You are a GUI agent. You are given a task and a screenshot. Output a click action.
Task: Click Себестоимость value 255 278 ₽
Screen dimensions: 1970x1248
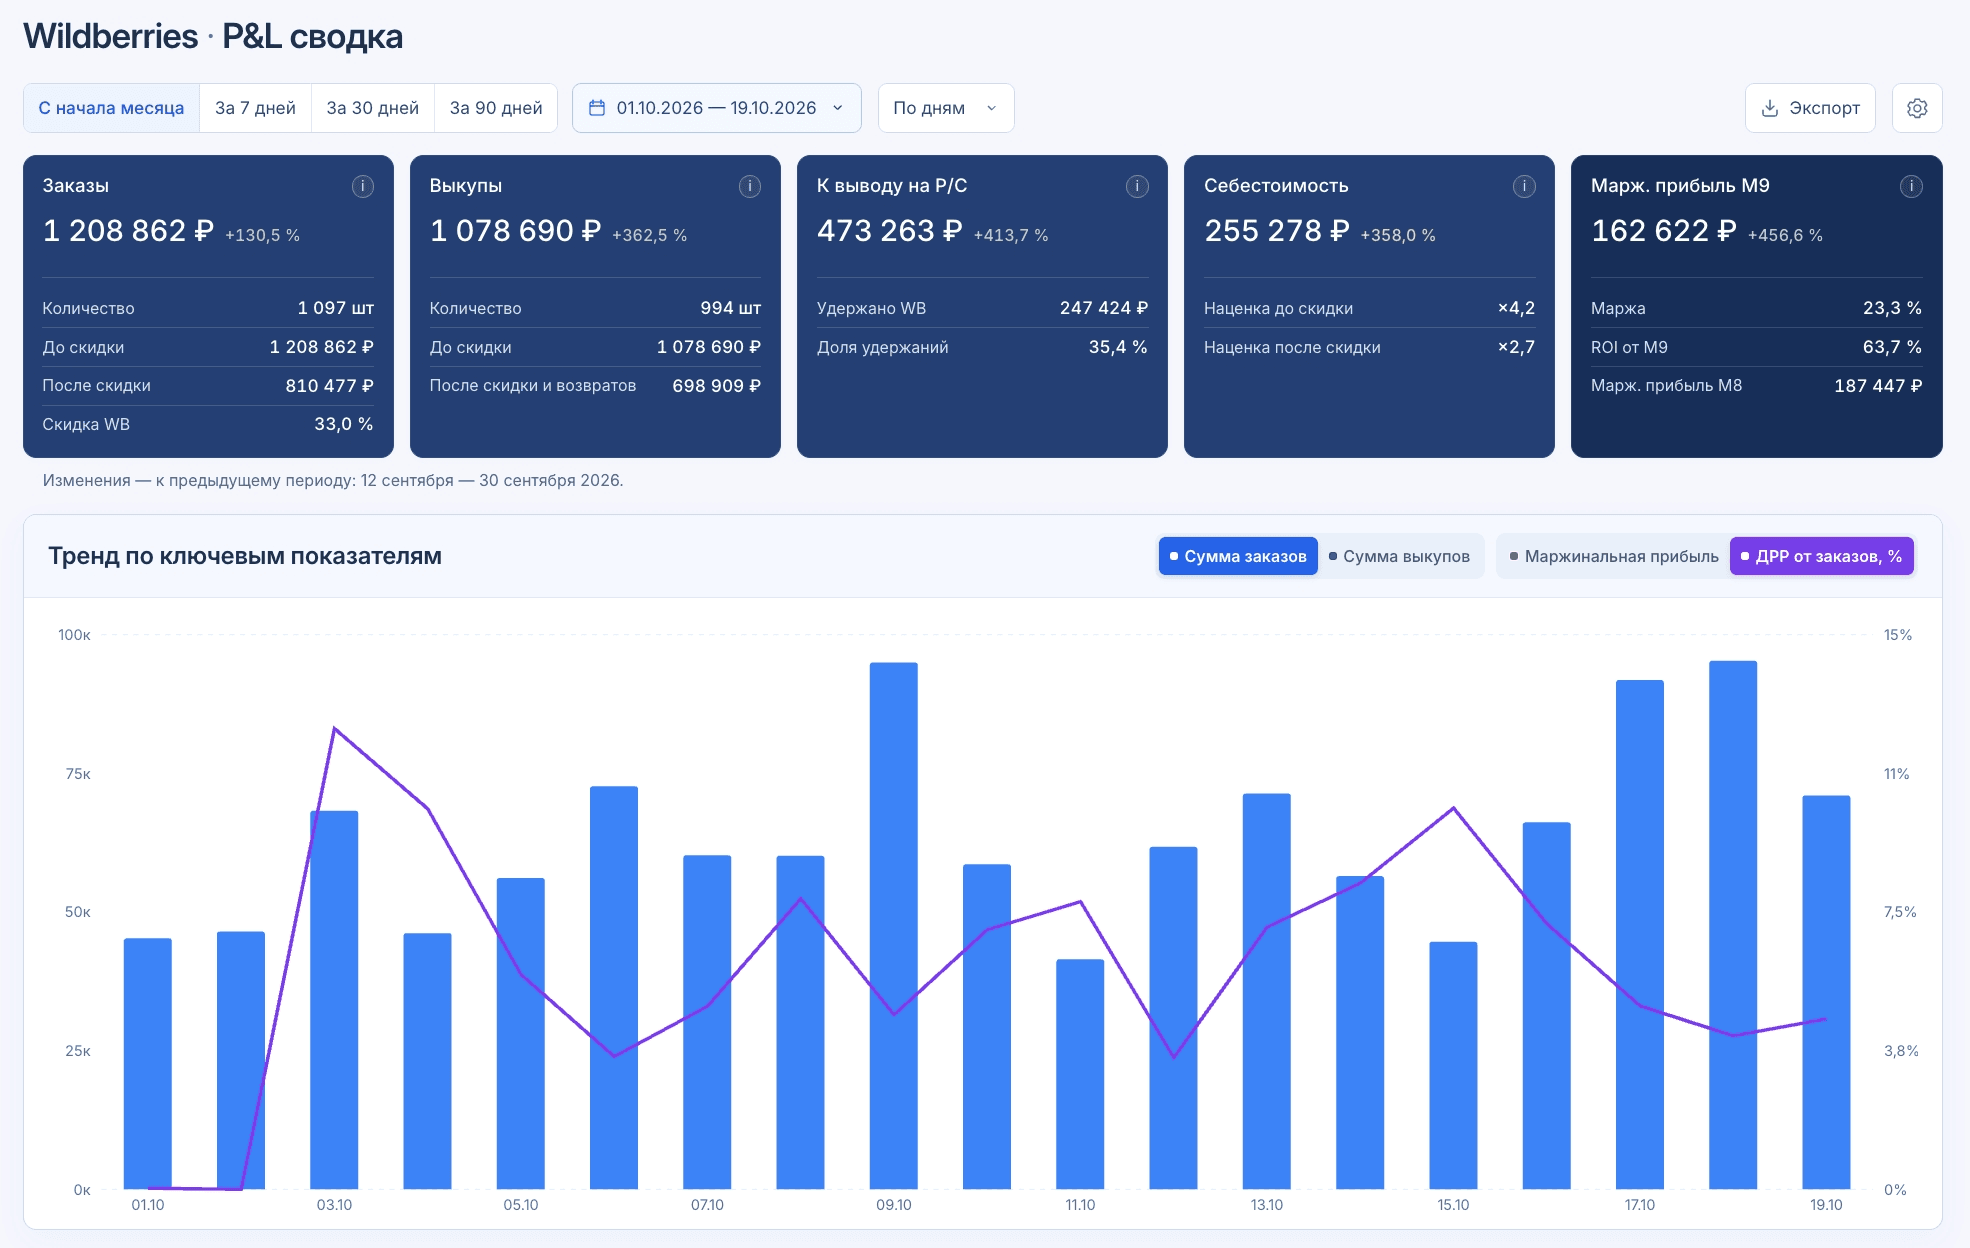[1277, 231]
